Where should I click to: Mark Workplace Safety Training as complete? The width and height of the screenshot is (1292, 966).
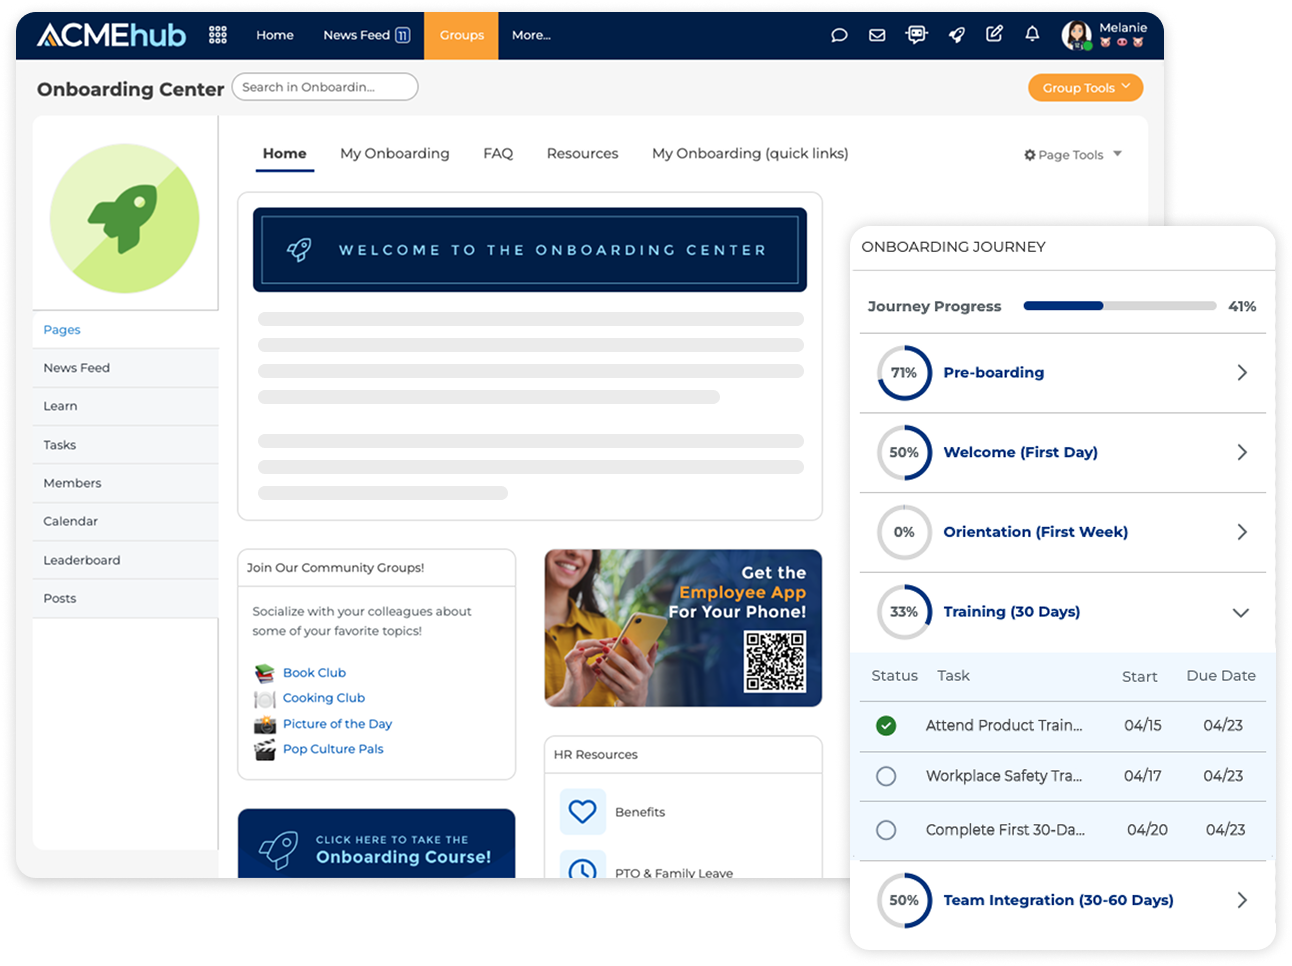(x=886, y=776)
